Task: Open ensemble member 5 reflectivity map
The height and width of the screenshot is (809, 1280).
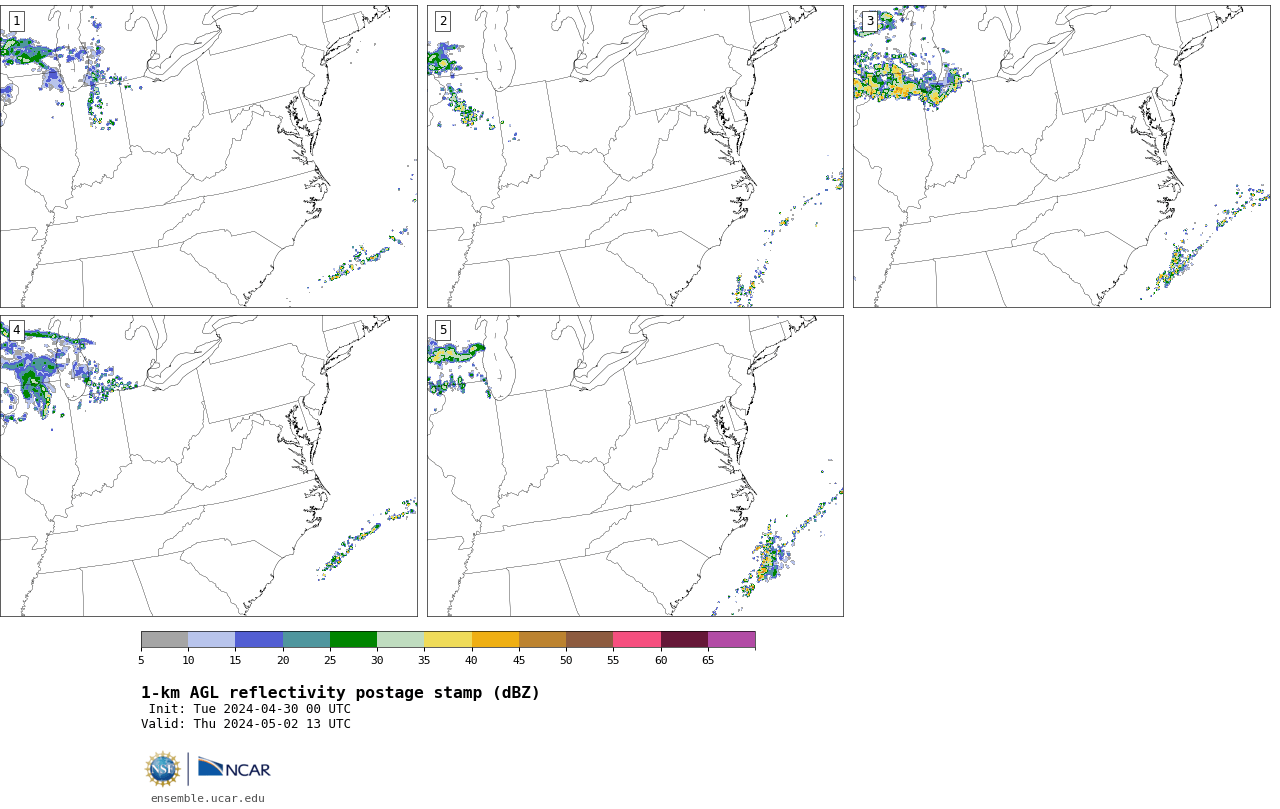Action: pyautogui.click(x=635, y=466)
